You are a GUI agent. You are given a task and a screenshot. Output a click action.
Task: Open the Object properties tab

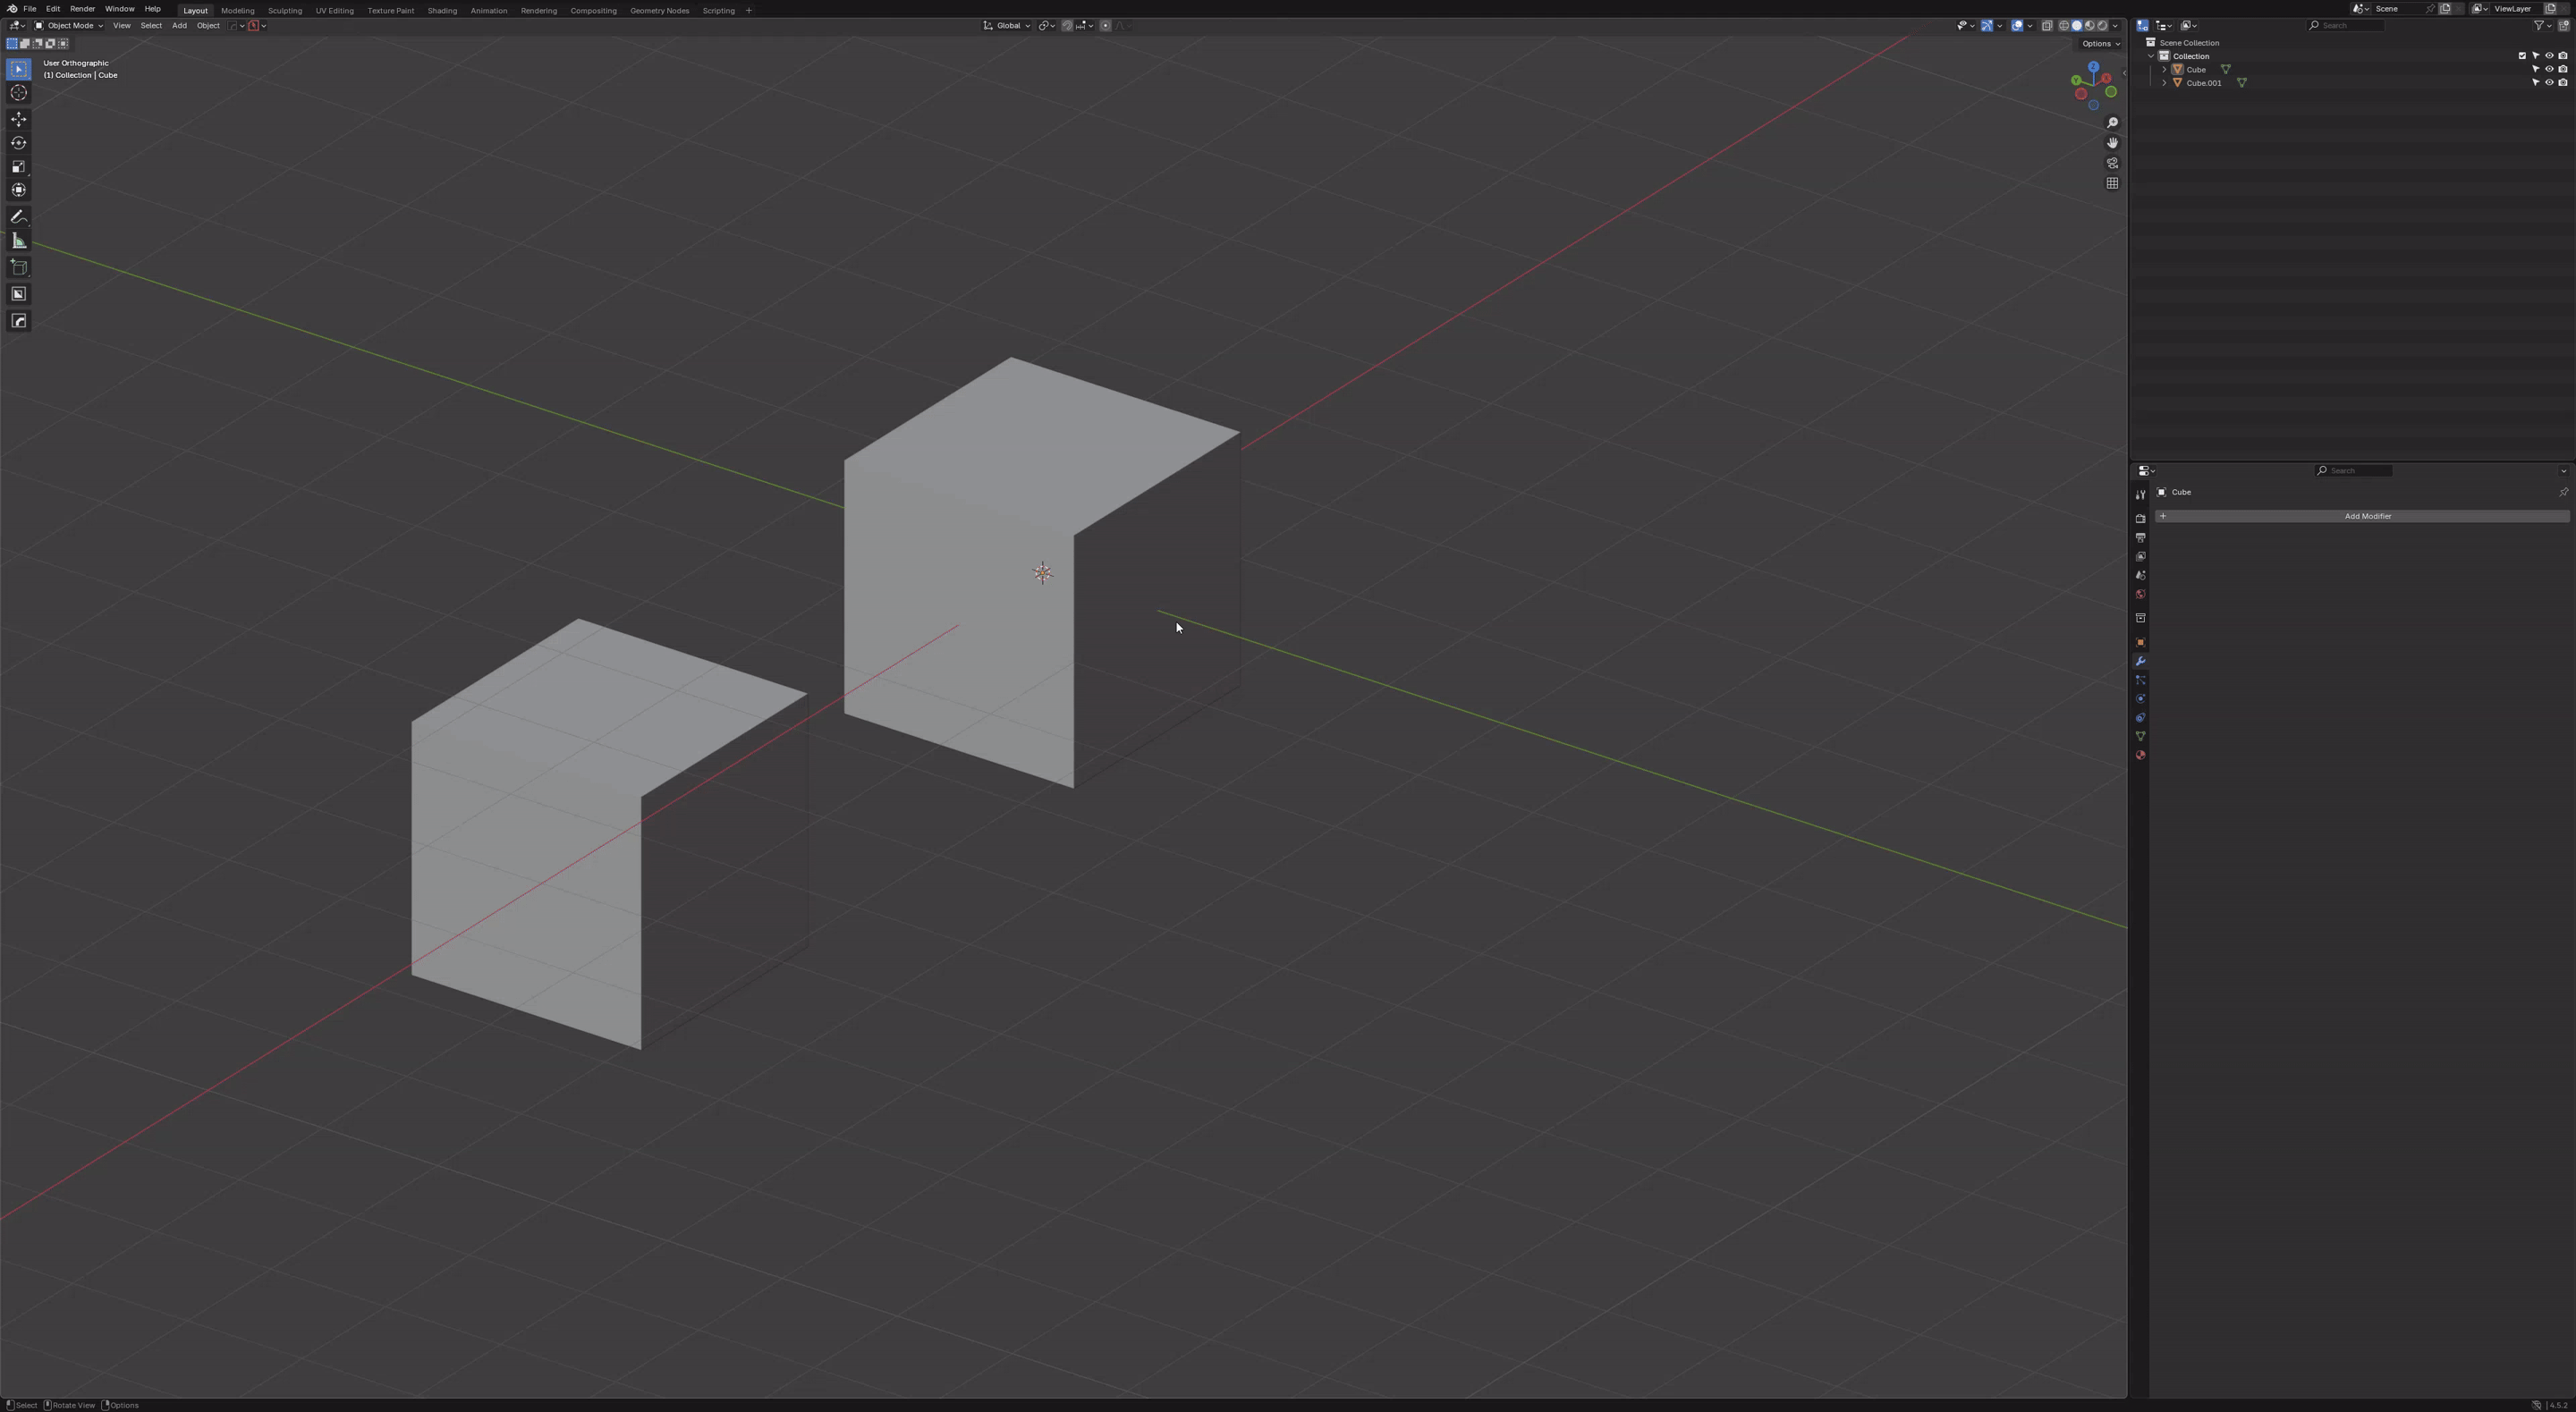(x=2140, y=643)
